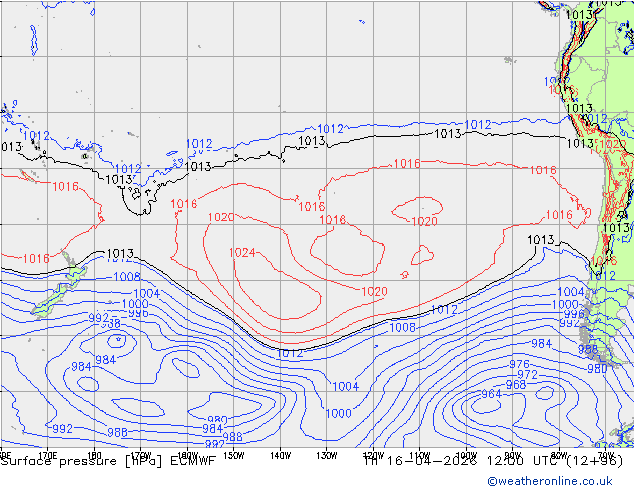Click the 'Surface pressure [hPa] ECMWF' caption
Screen dimensions: 634x490
tap(108, 461)
